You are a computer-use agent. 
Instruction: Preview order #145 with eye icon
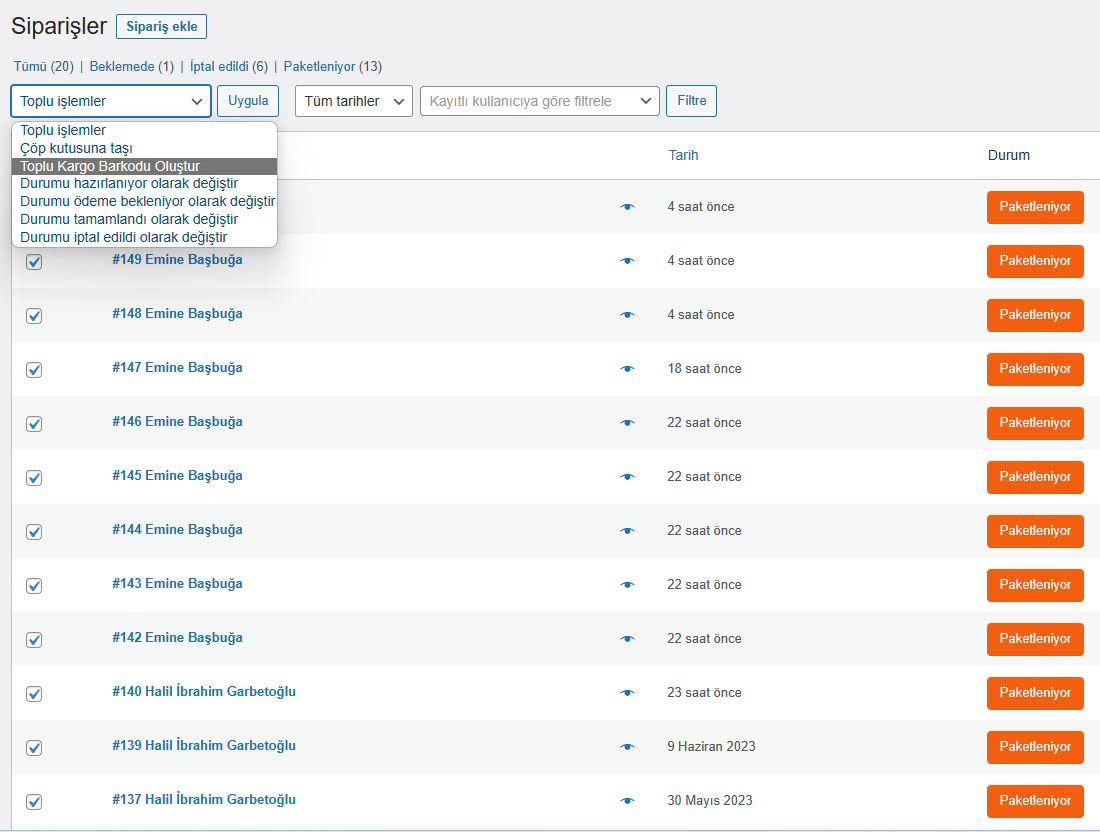pos(627,477)
